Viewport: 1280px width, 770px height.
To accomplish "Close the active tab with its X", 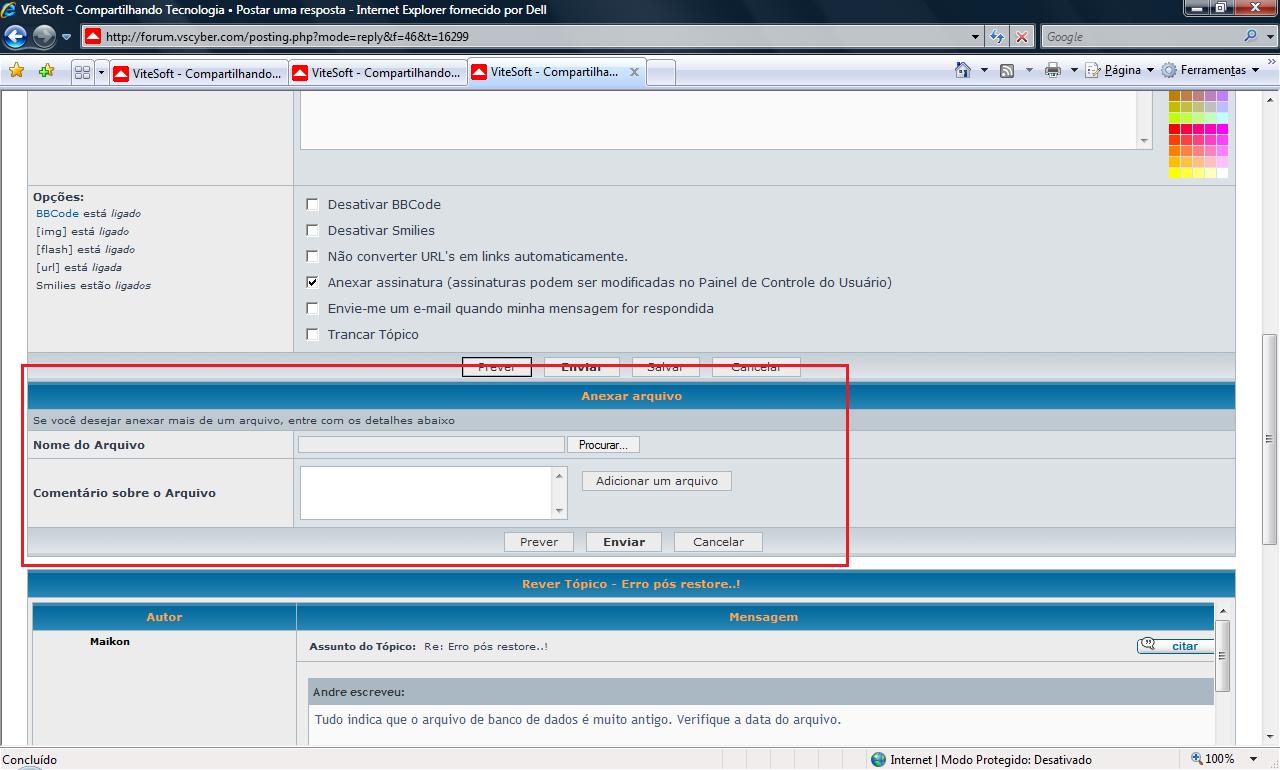I will click(x=634, y=72).
